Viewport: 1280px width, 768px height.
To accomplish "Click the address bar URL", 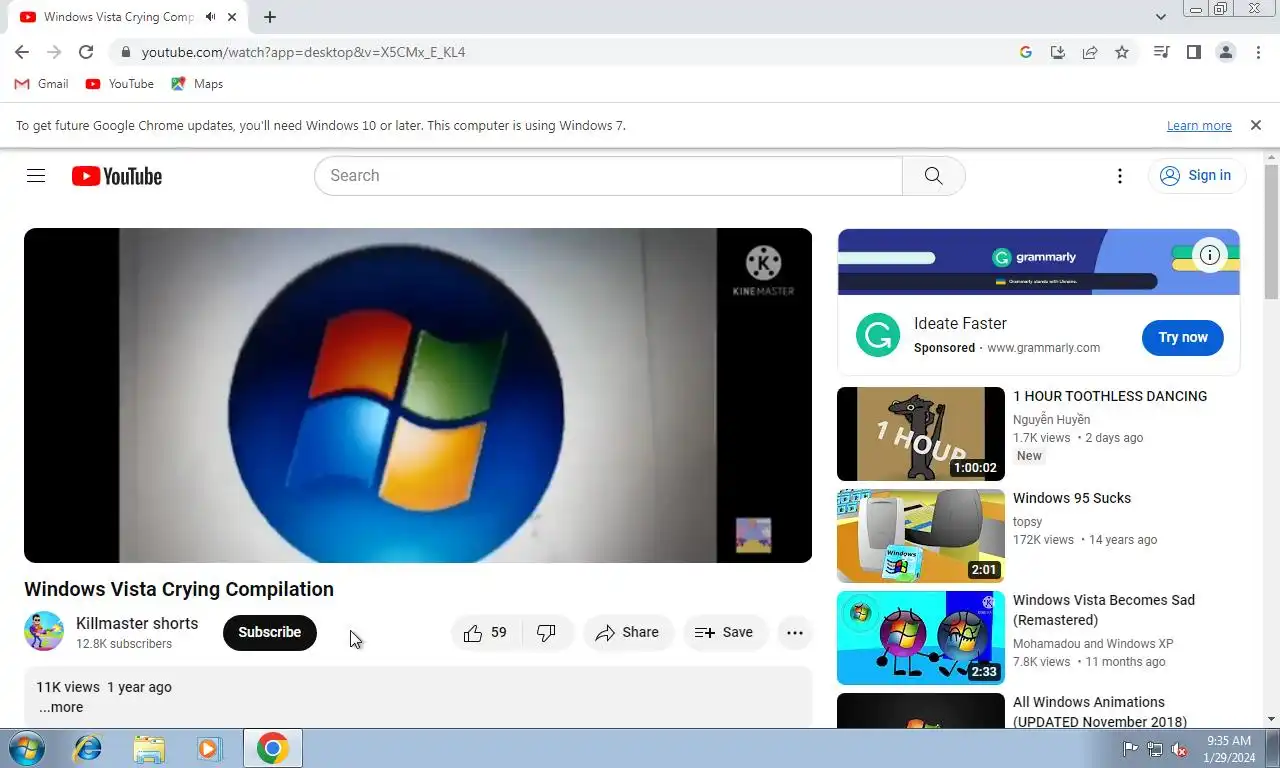I will point(303,52).
